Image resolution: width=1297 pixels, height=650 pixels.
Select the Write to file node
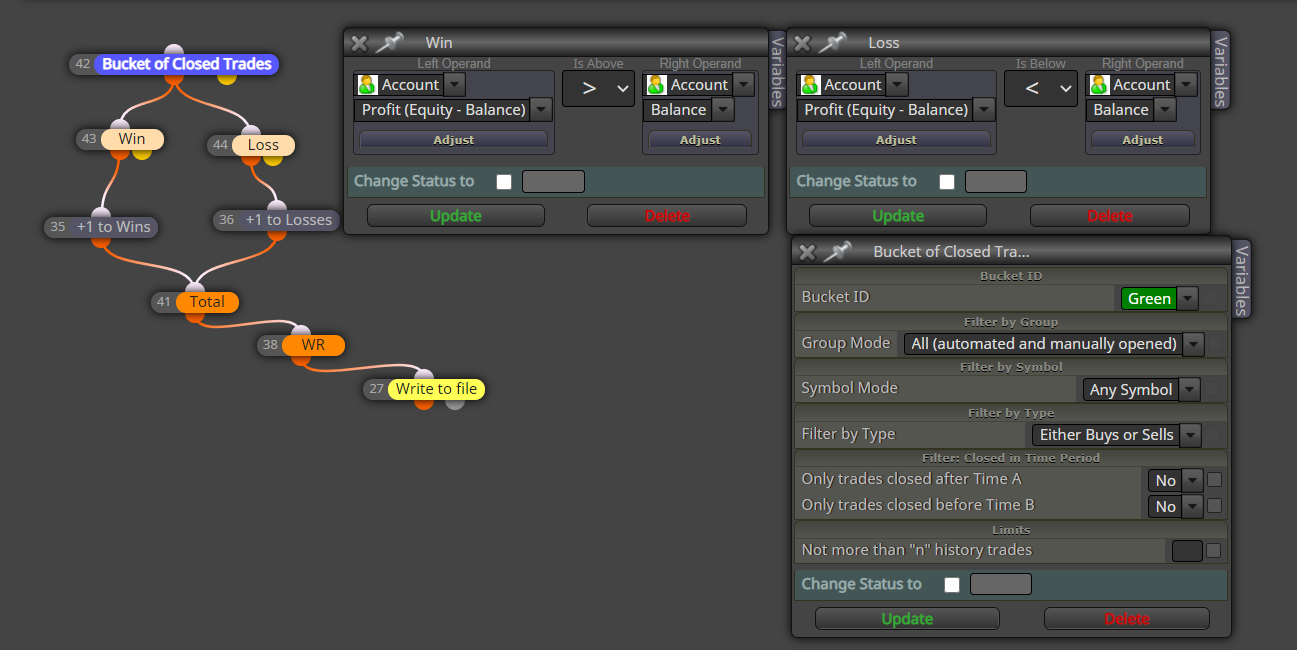pyautogui.click(x=436, y=389)
